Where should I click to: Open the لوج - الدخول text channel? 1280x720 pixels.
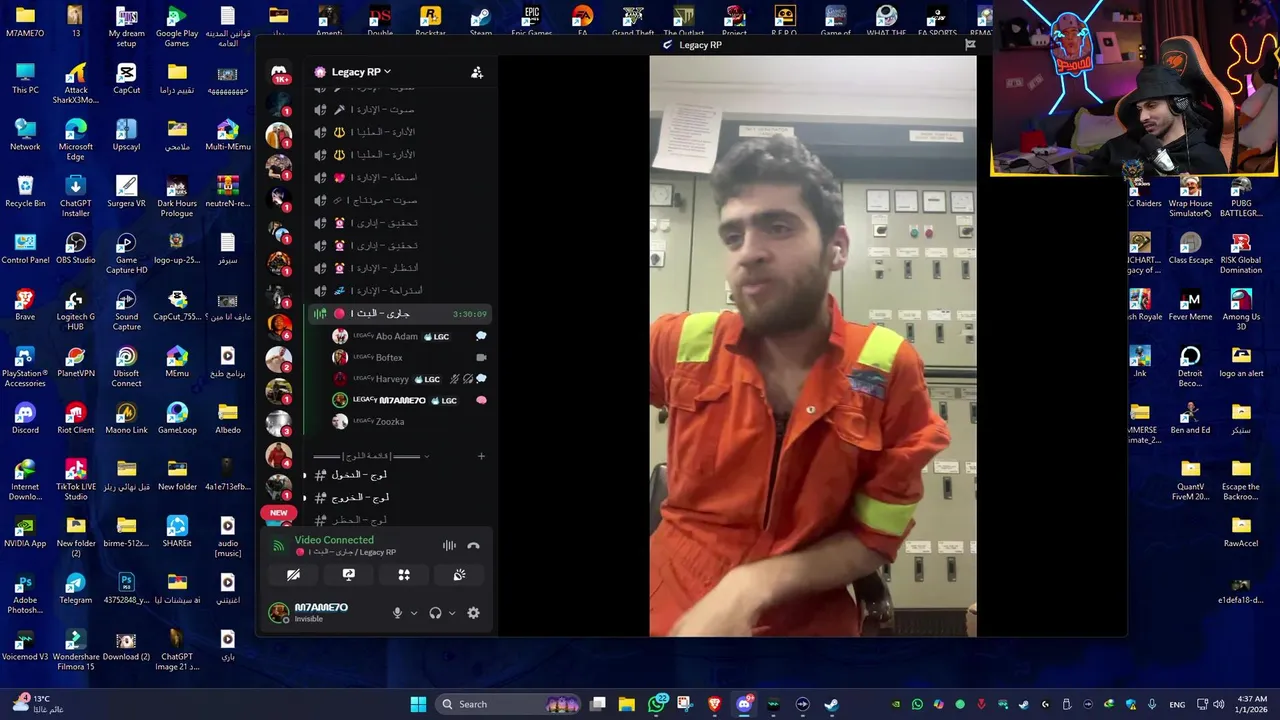tap(399, 475)
